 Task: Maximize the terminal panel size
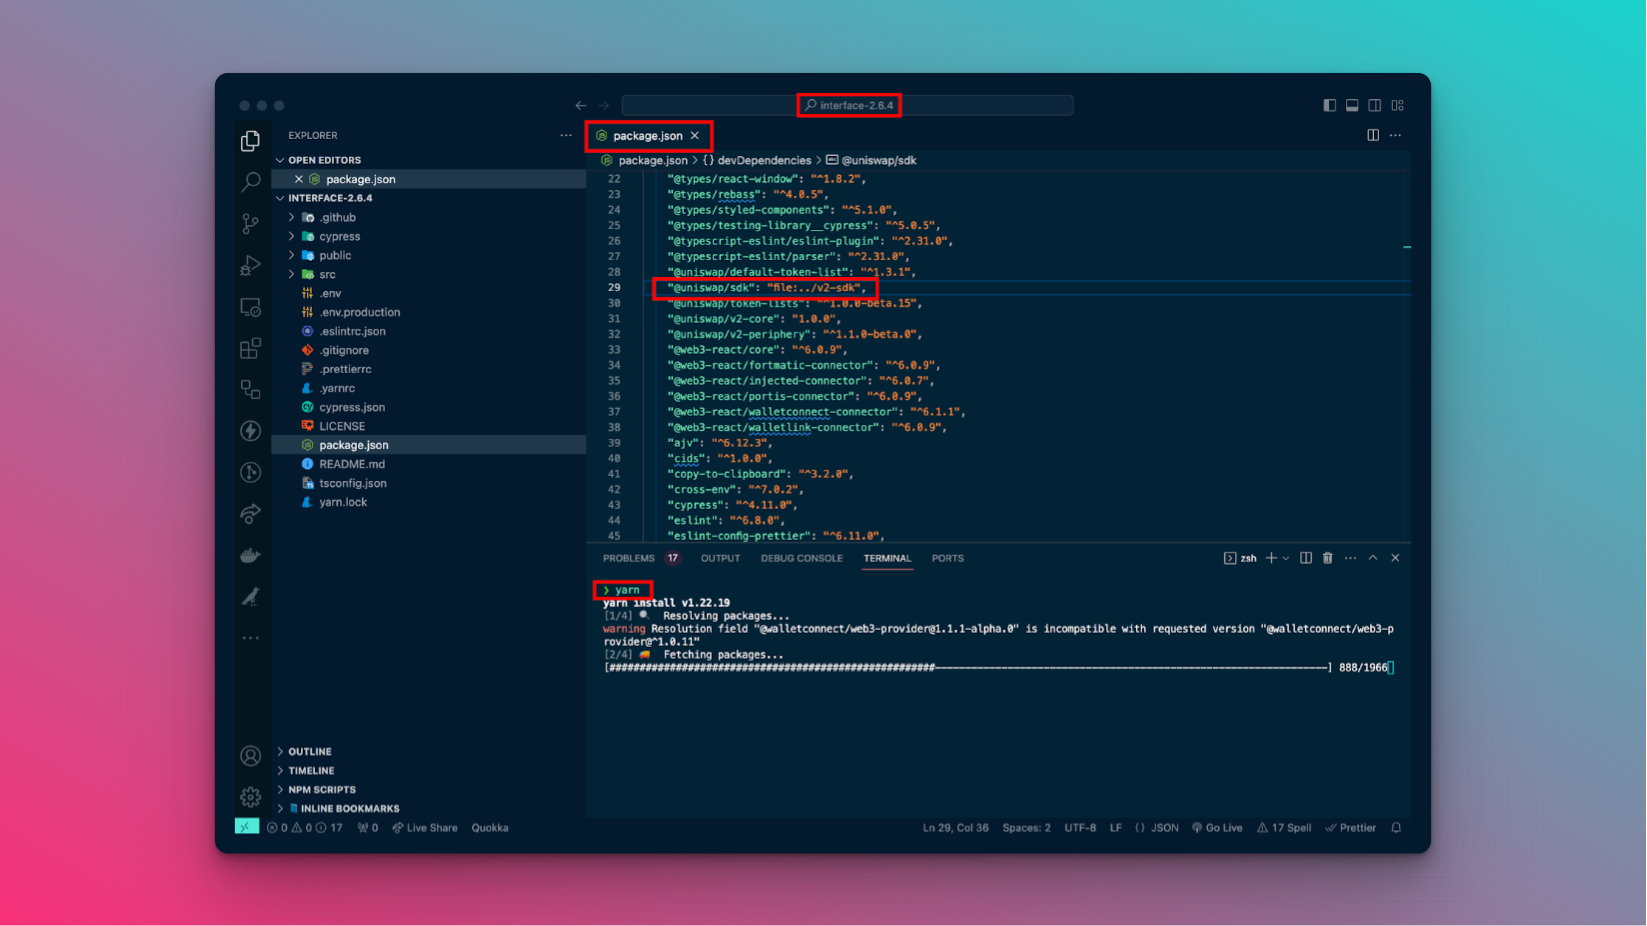[1373, 558]
